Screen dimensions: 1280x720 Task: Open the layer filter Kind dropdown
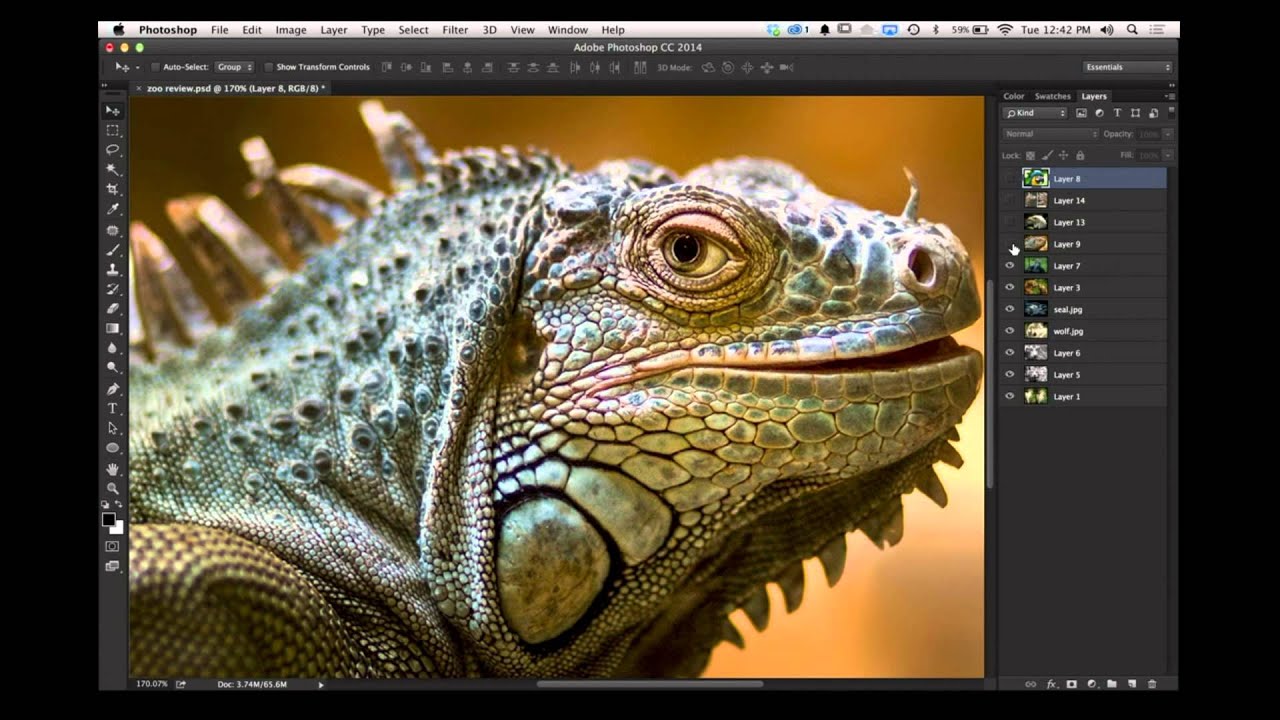click(x=1035, y=113)
